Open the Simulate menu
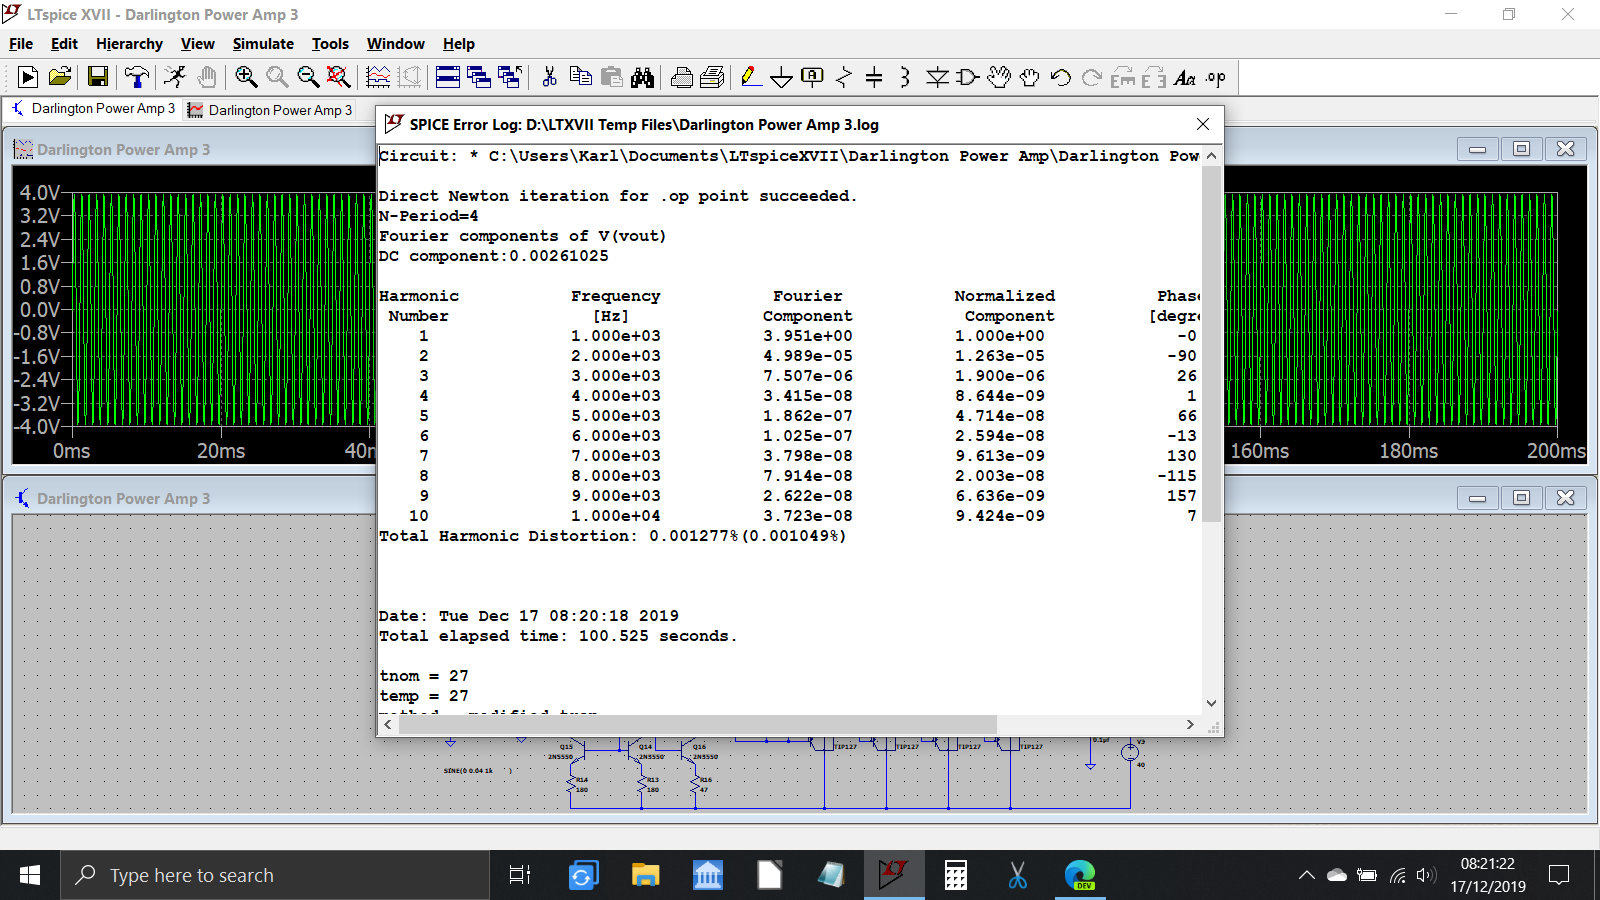 [x=263, y=44]
